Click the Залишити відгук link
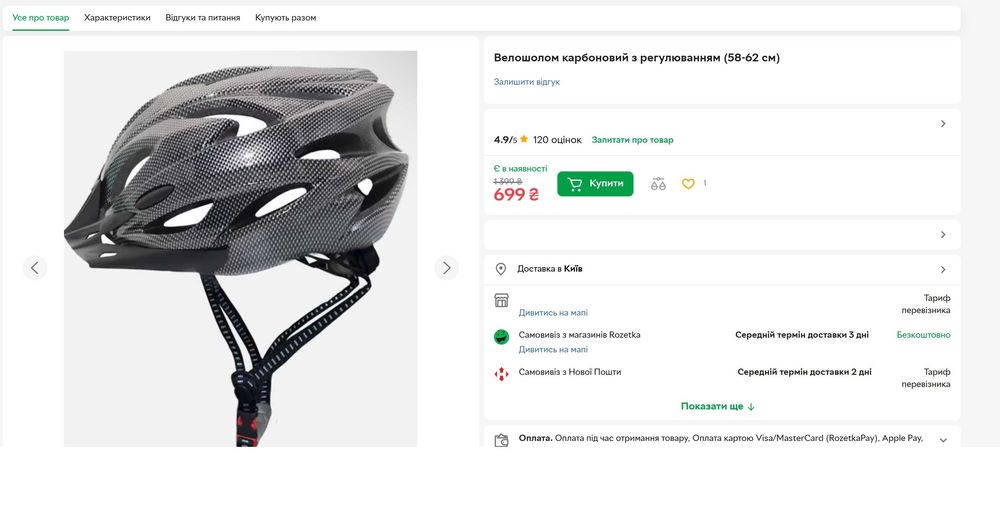 [527, 82]
